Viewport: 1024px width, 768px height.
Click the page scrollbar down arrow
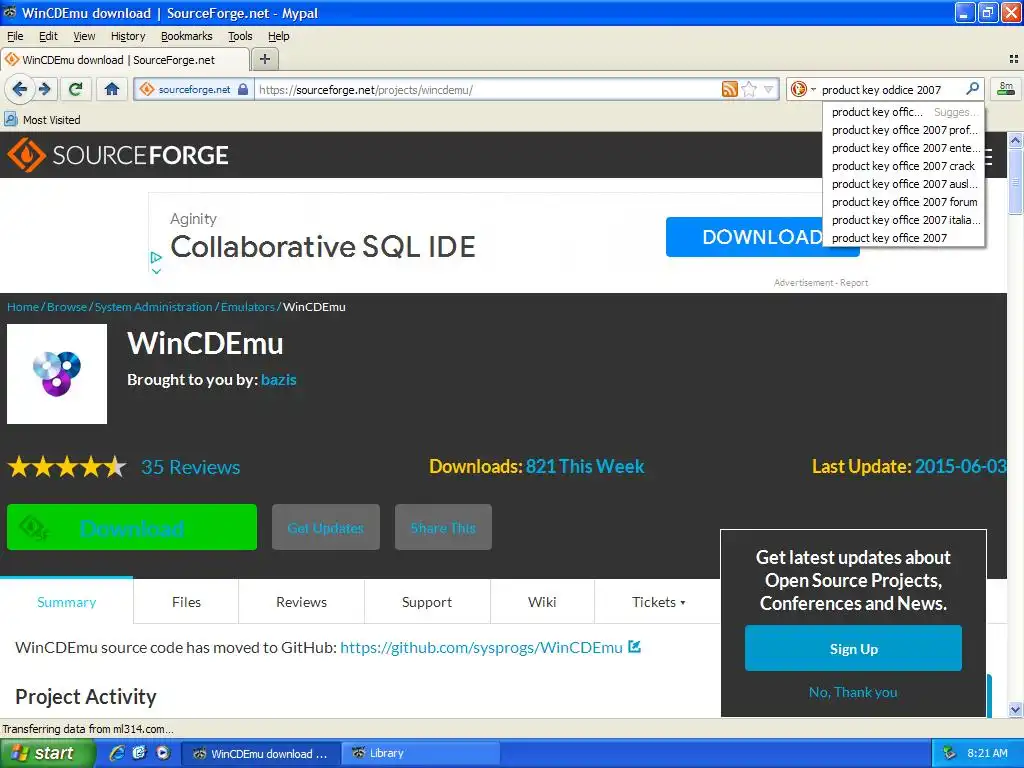point(1015,709)
